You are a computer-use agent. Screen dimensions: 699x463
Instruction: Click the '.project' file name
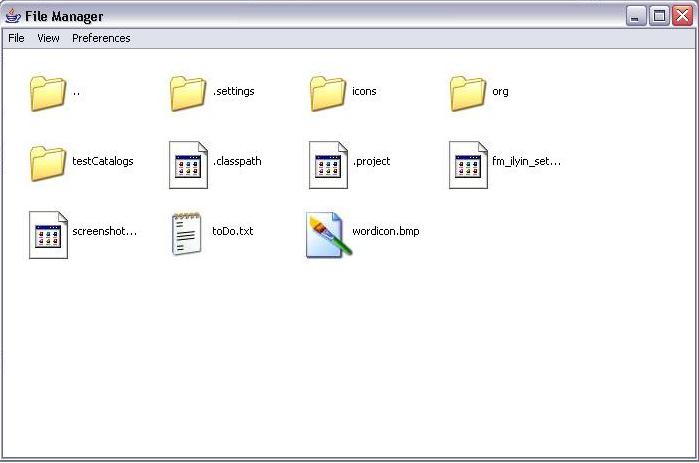pyautogui.click(x=371, y=161)
